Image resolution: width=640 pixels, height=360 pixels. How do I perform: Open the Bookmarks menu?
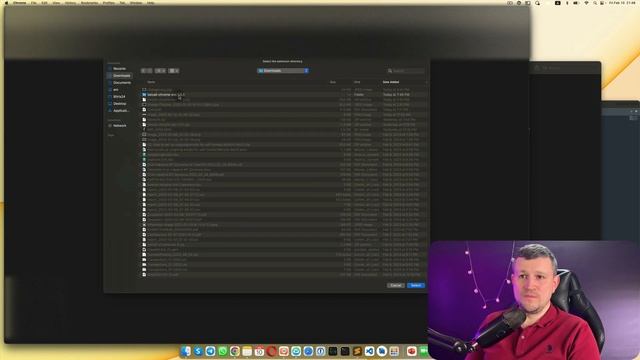[x=89, y=2]
